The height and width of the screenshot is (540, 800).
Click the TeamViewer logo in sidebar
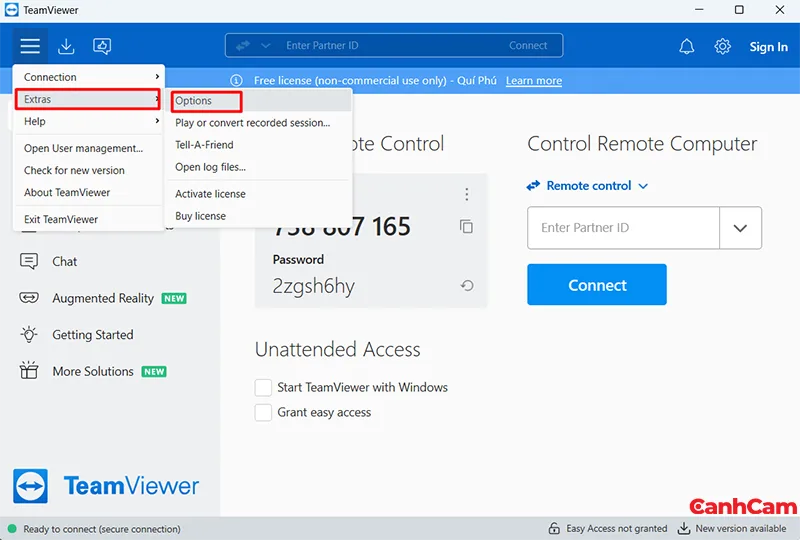coord(106,486)
